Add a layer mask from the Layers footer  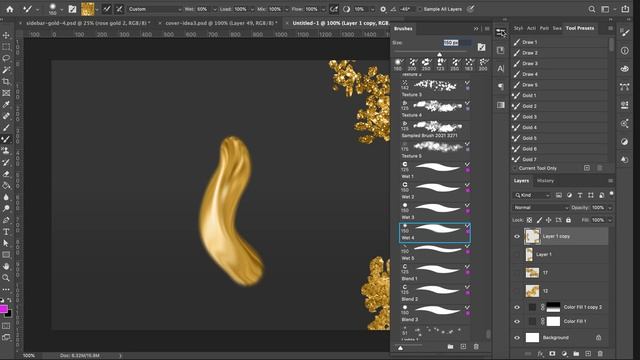point(552,353)
